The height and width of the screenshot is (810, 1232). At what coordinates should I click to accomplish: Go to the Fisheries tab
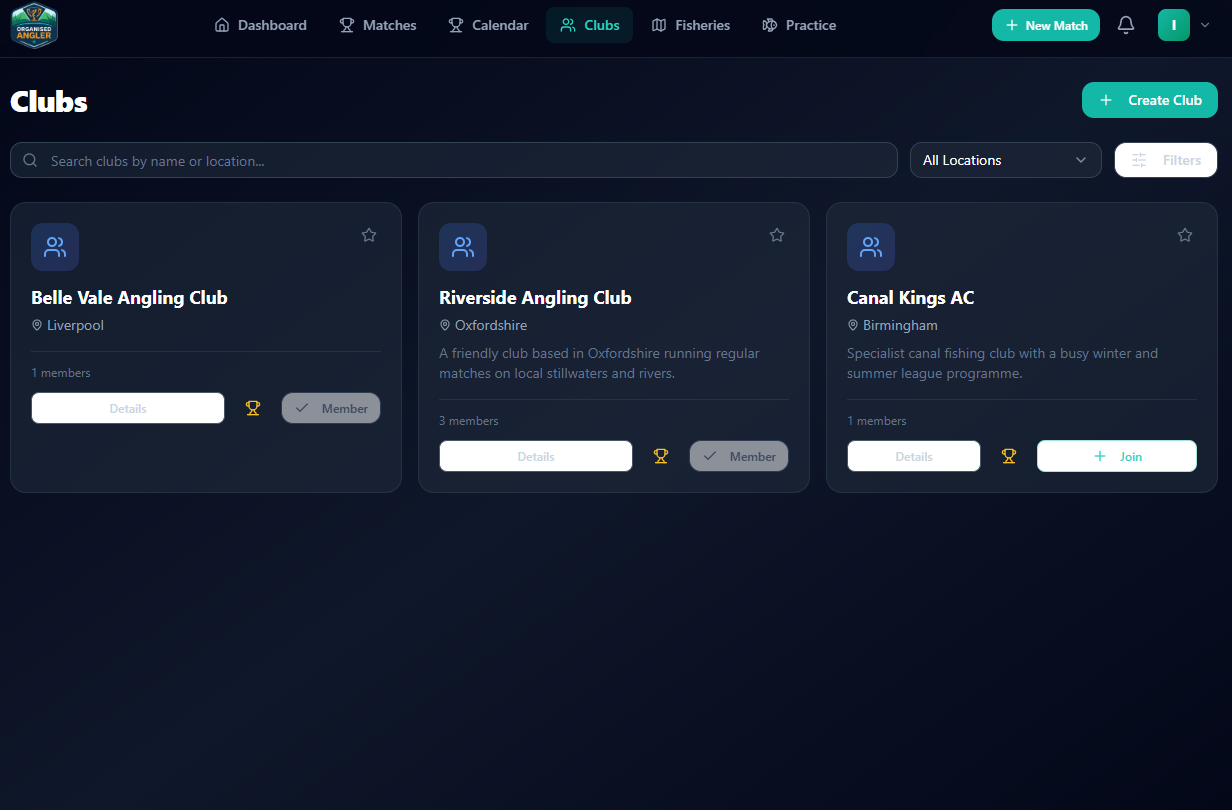coord(690,25)
